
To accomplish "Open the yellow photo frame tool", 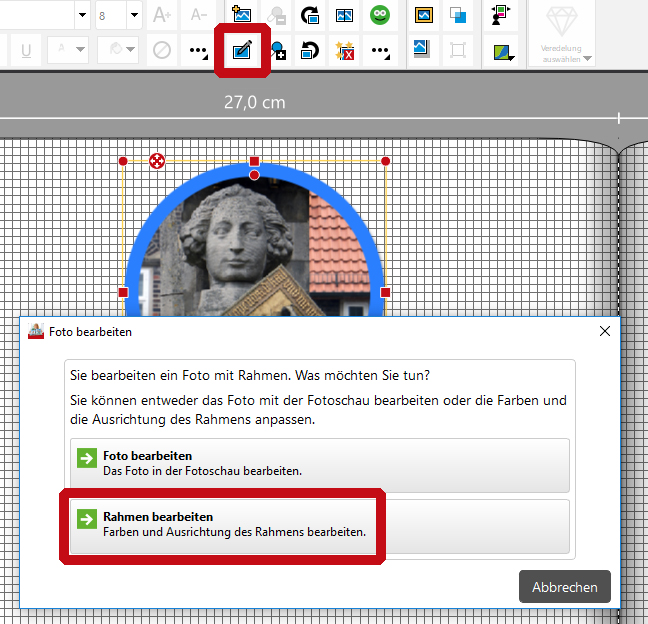I will pyautogui.click(x=423, y=15).
